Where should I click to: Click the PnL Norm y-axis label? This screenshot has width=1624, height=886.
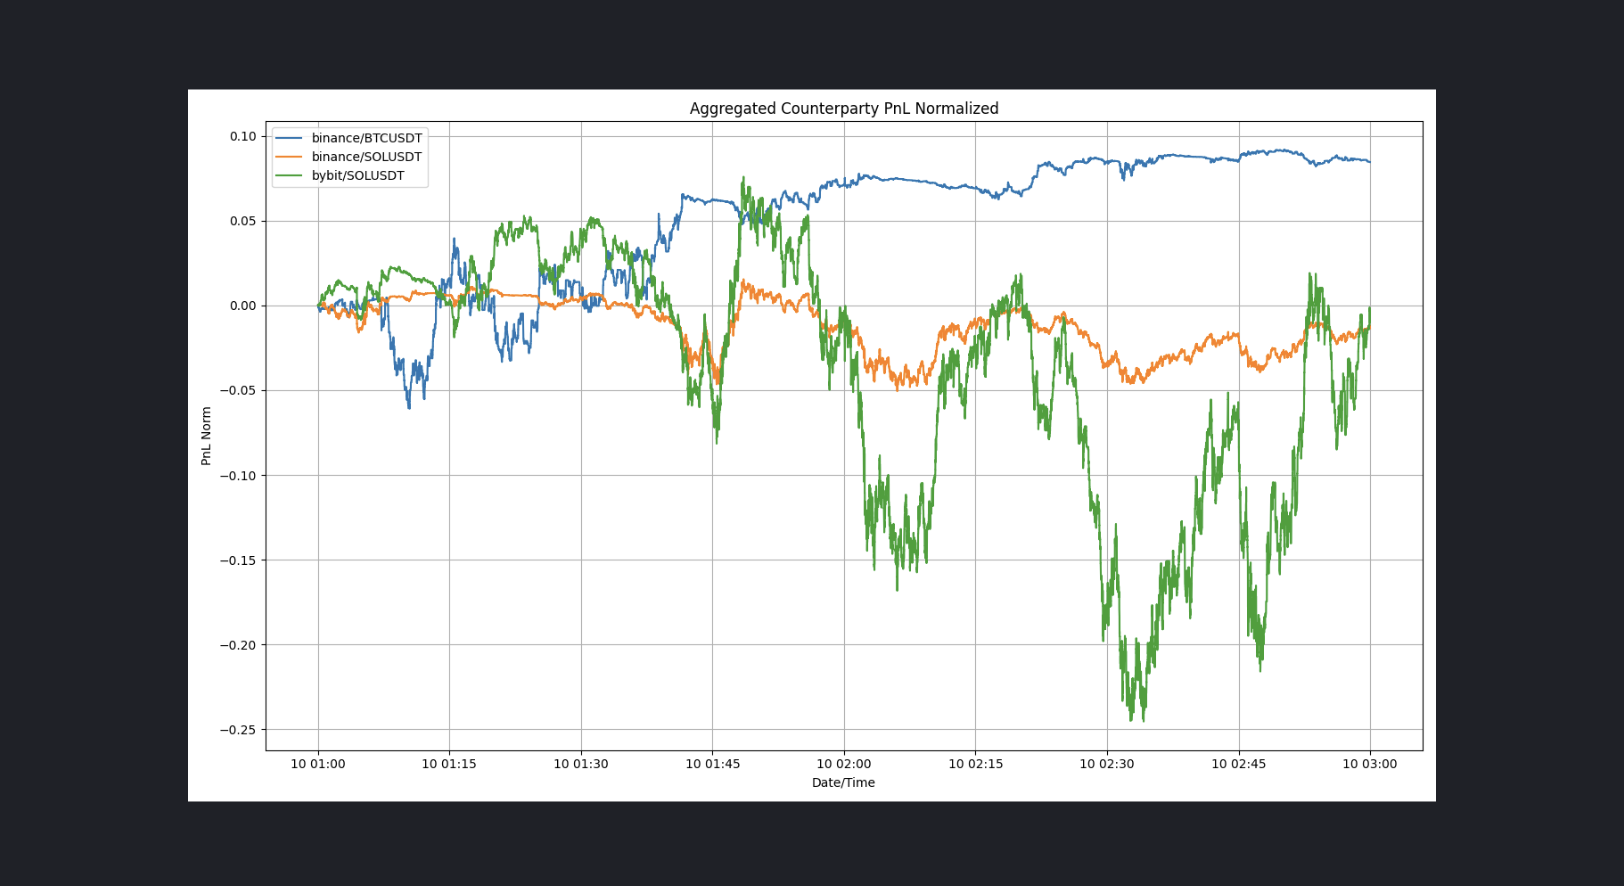click(x=206, y=436)
